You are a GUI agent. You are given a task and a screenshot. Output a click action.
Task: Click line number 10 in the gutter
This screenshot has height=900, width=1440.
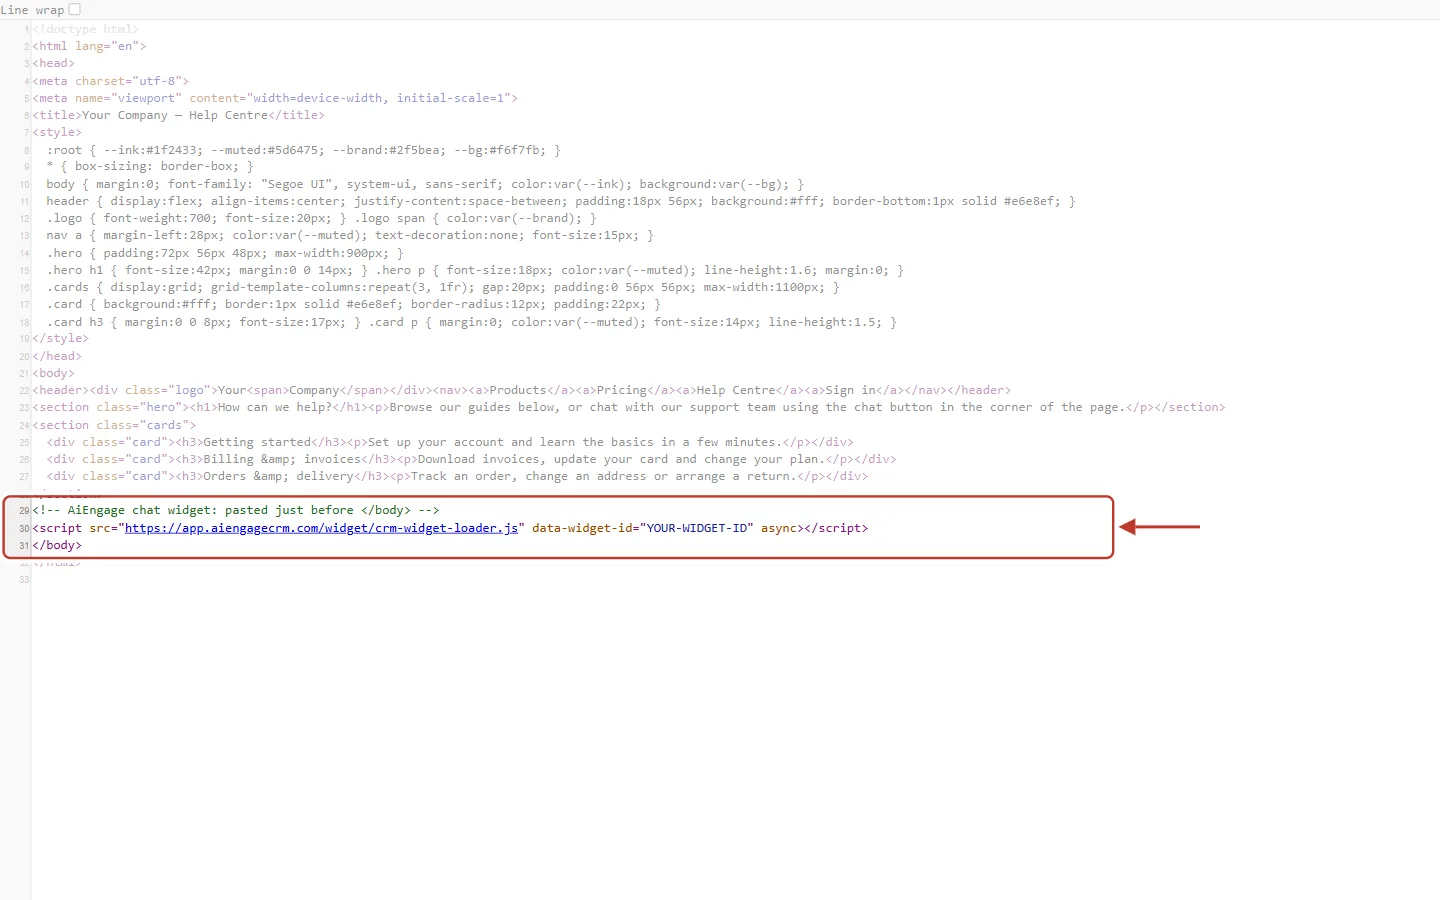[x=24, y=184]
